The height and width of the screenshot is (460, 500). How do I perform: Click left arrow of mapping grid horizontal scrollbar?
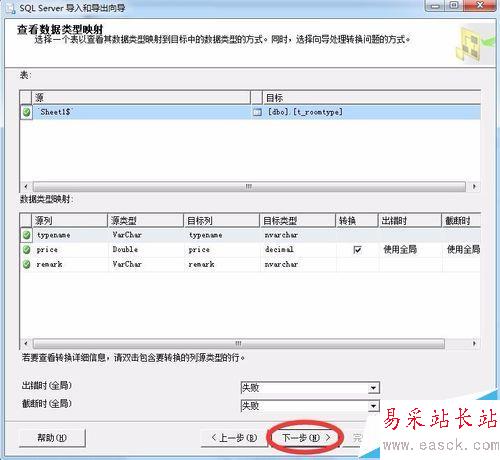(26, 343)
